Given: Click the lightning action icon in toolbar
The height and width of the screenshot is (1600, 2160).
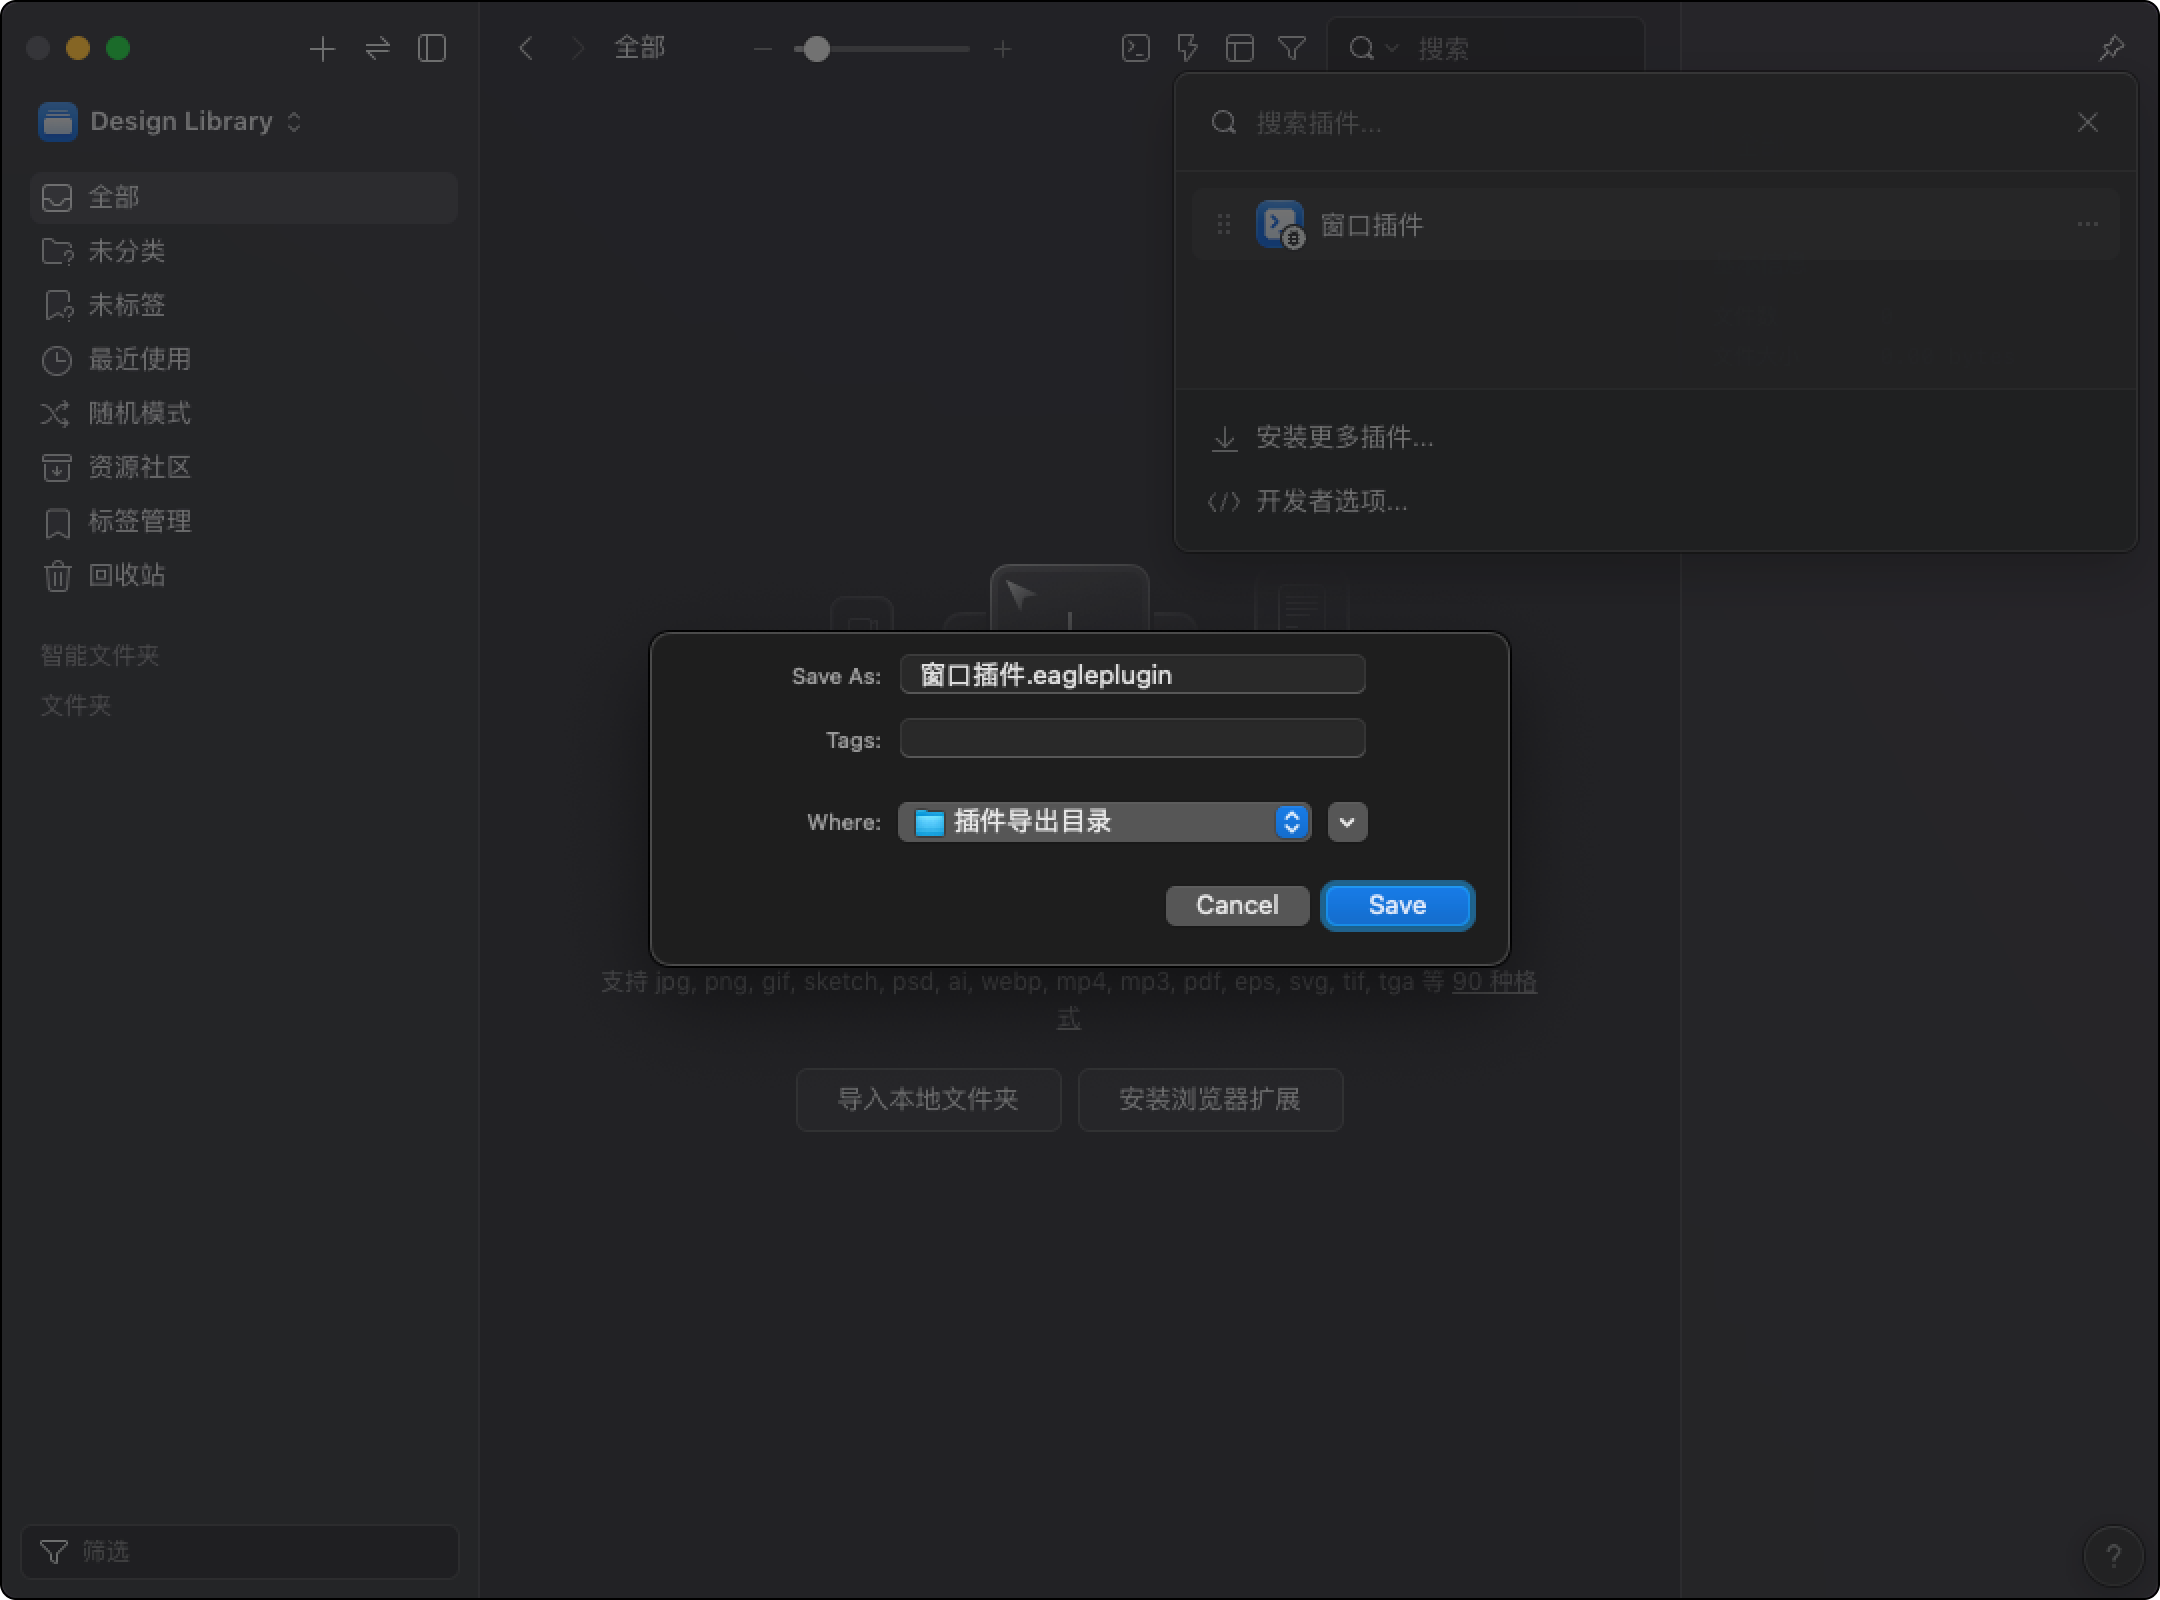Looking at the screenshot, I should coord(1187,48).
